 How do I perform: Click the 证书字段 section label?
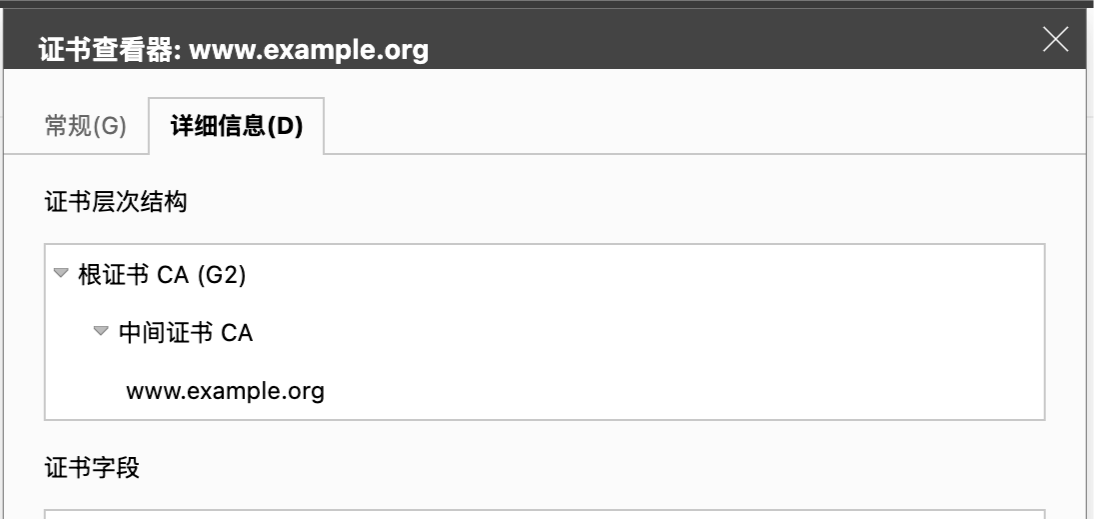(x=93, y=467)
